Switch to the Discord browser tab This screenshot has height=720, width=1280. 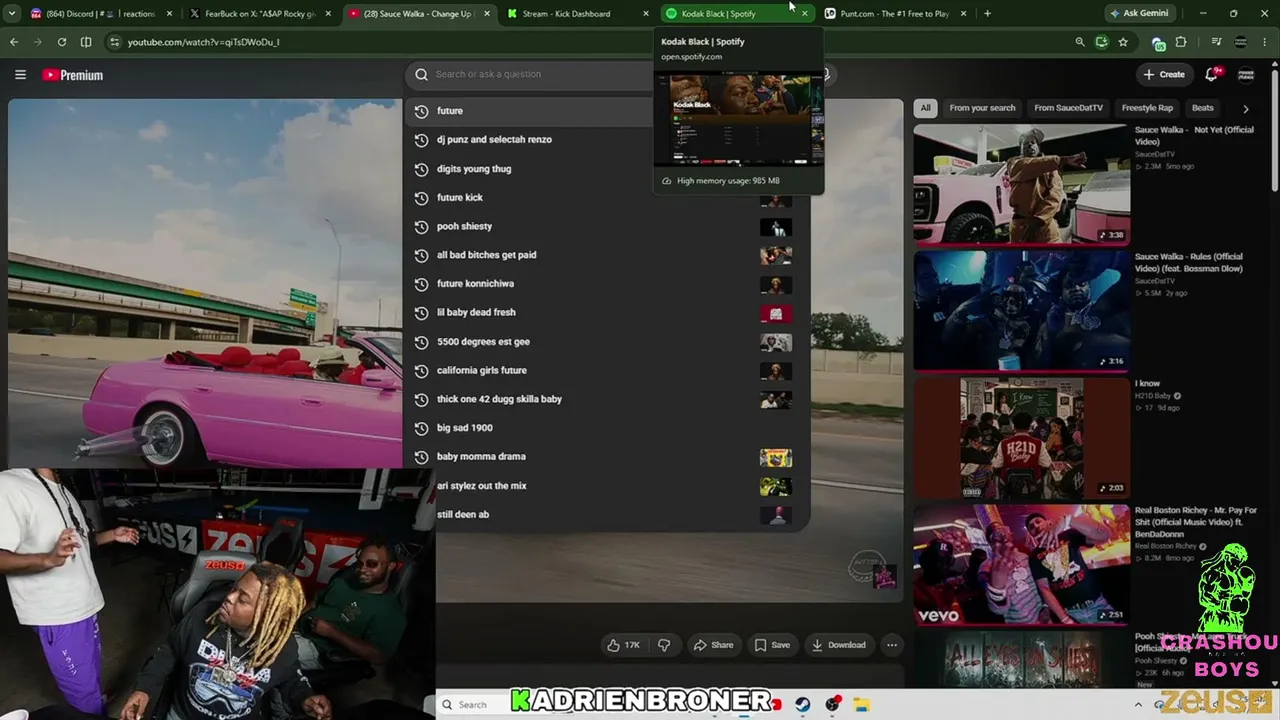(x=100, y=14)
